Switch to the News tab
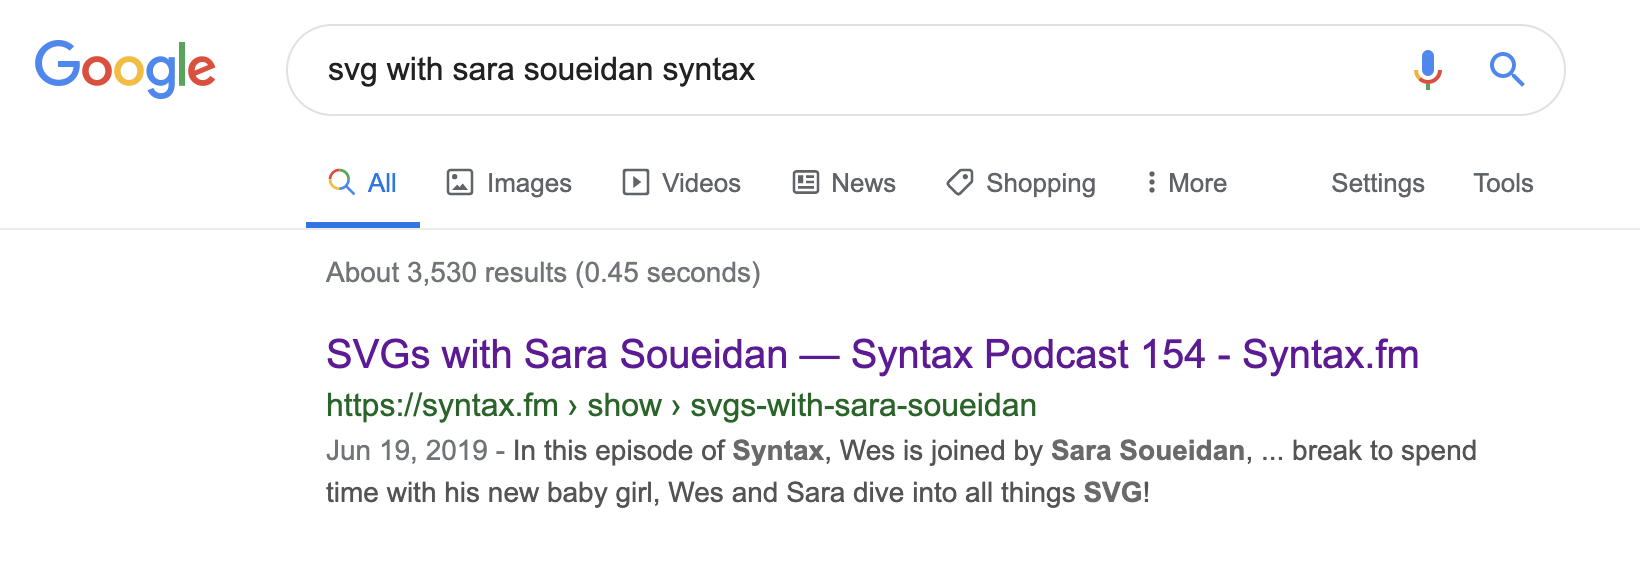The width and height of the screenshot is (1640, 578). [863, 183]
